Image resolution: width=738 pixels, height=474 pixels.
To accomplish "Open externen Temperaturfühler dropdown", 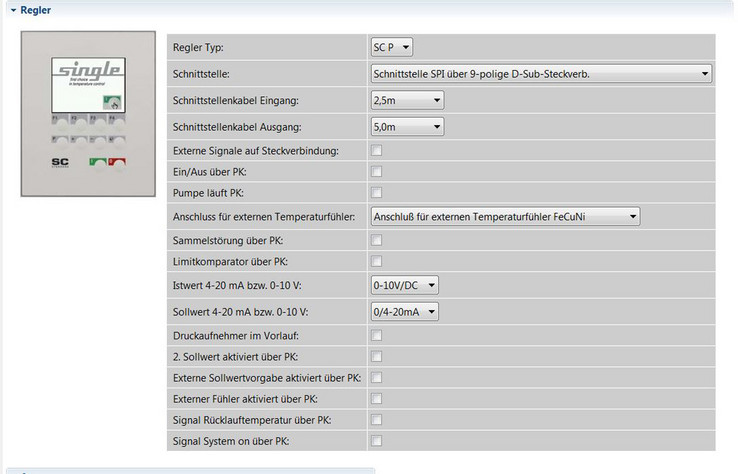I will tap(505, 217).
